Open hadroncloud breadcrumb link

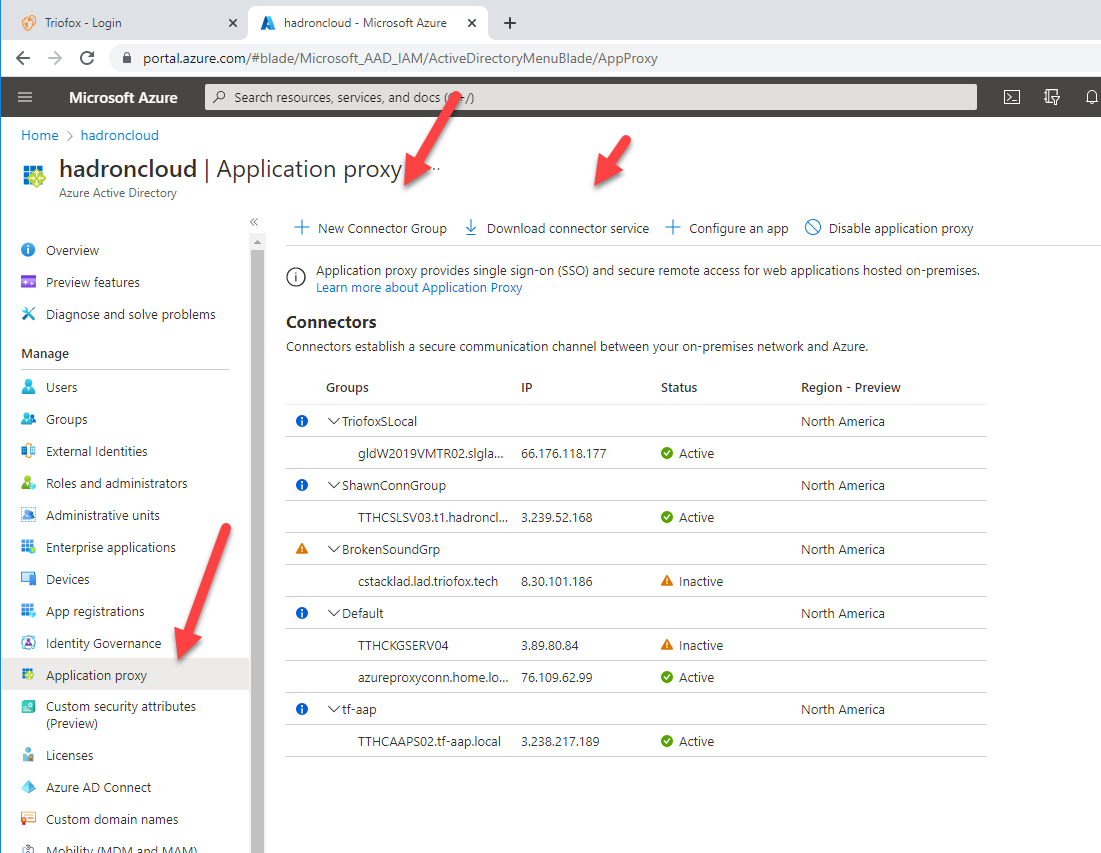[x=119, y=135]
